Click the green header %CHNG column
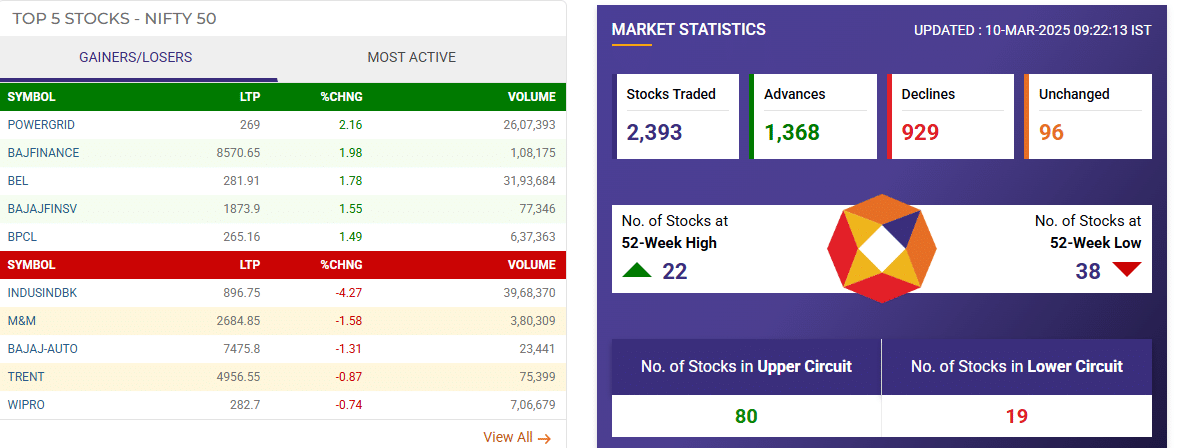1183x448 pixels. click(x=341, y=97)
